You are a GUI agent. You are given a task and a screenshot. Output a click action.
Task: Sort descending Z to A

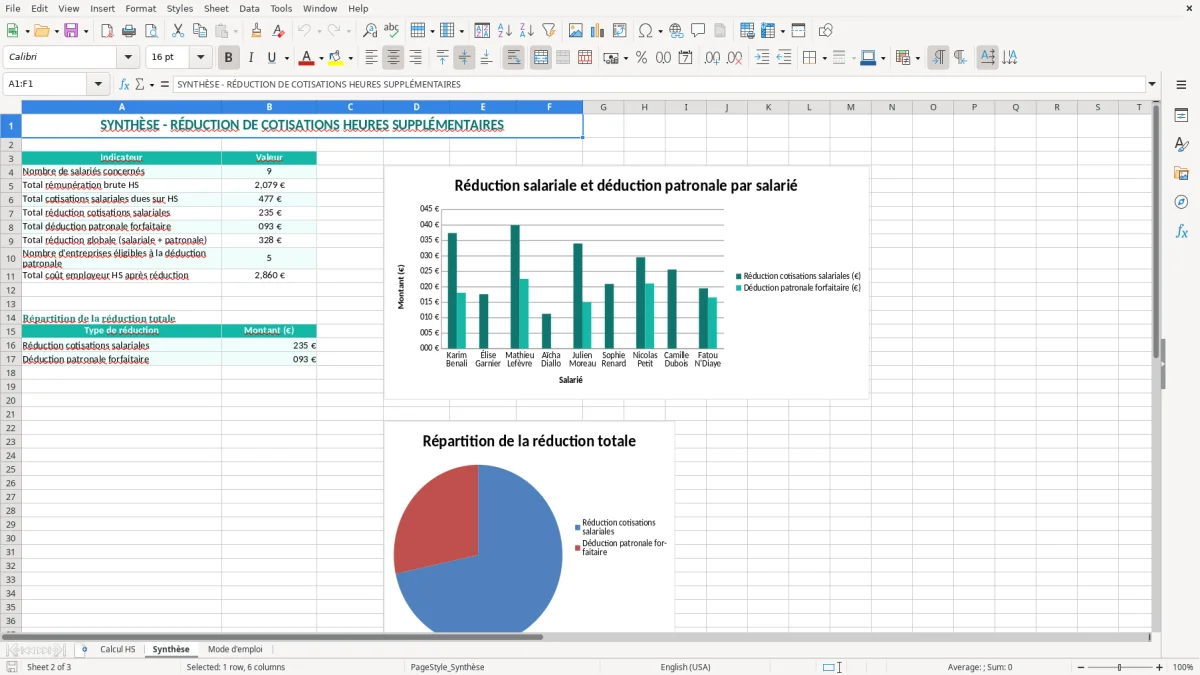pos(526,31)
